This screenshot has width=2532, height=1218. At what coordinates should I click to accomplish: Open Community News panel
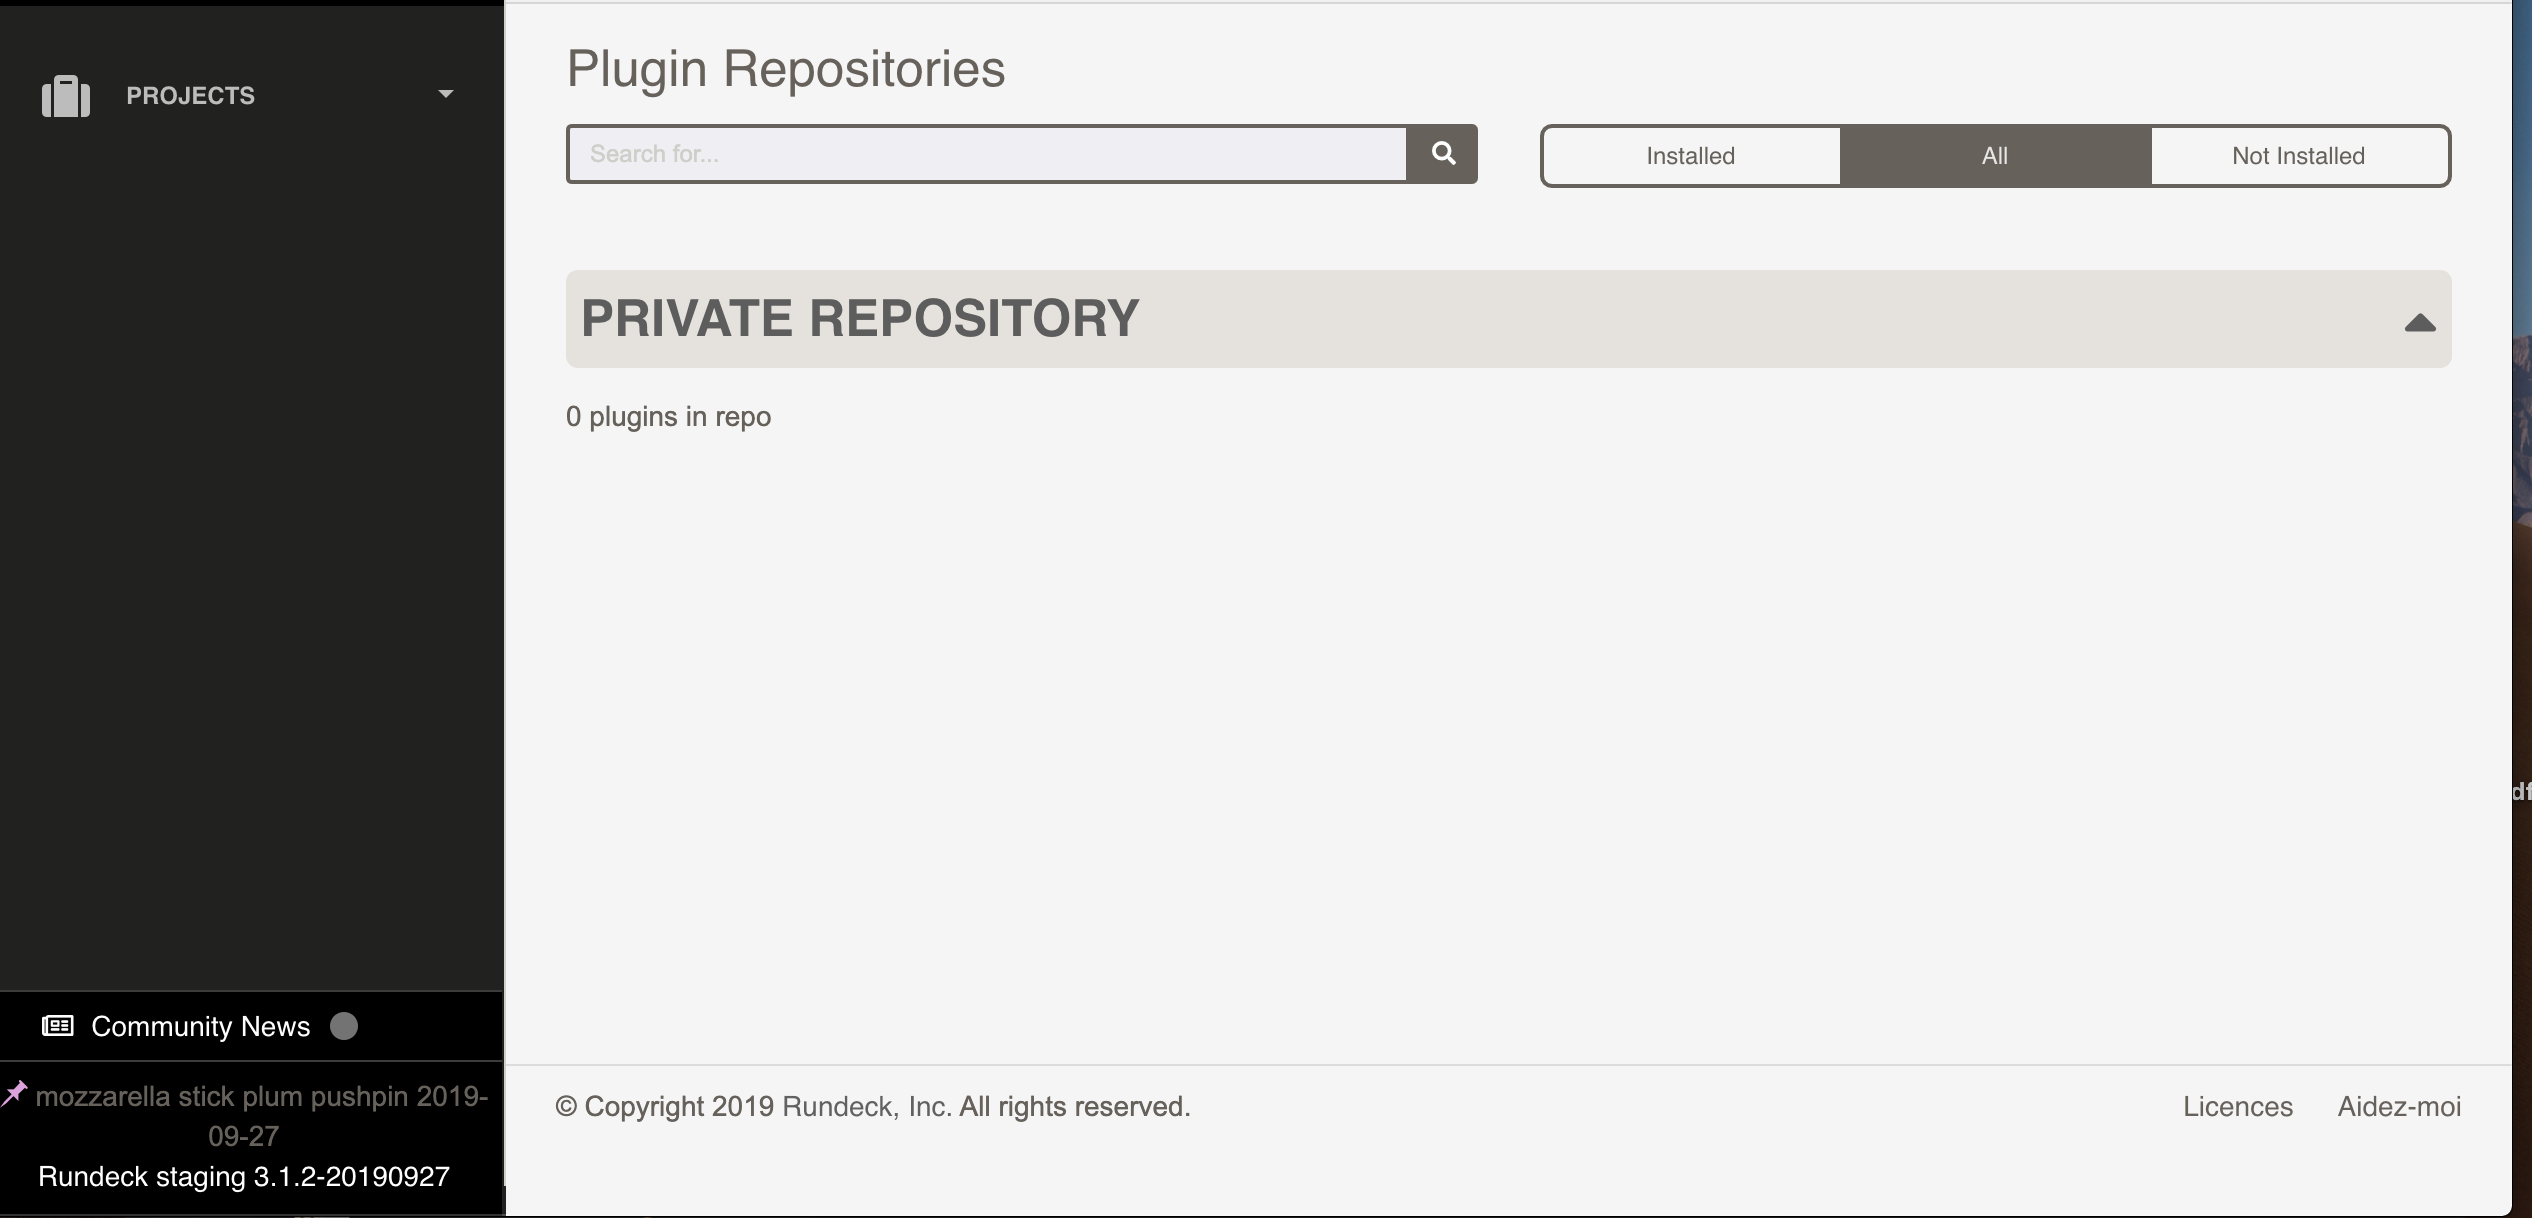click(x=200, y=1026)
